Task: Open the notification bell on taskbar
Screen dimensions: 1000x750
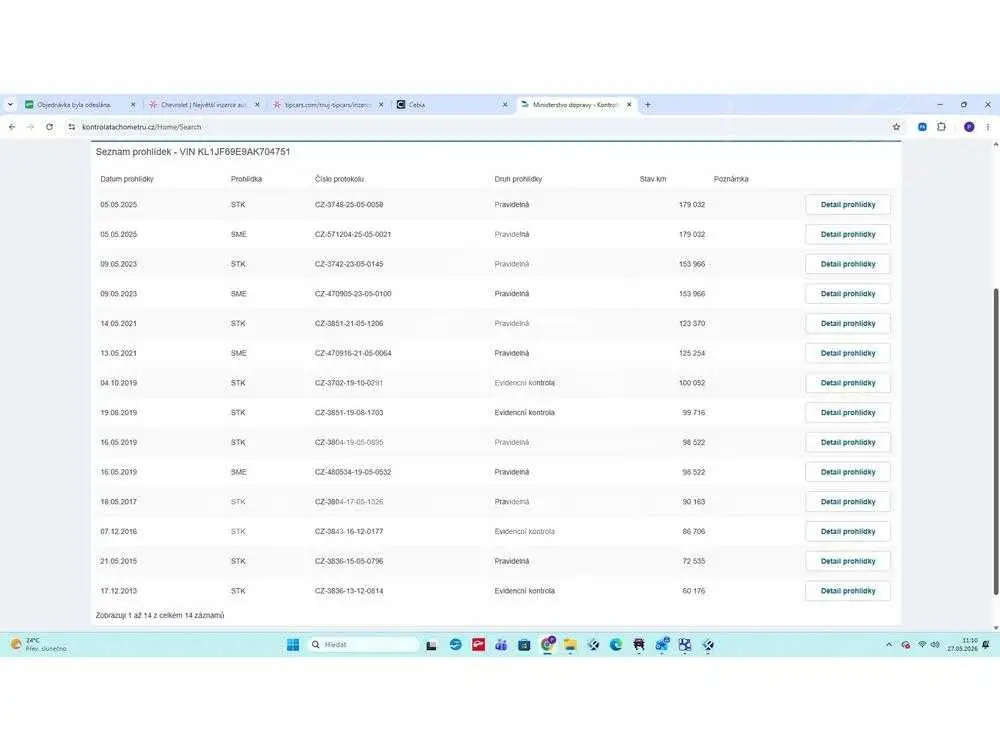Action: (x=986, y=645)
